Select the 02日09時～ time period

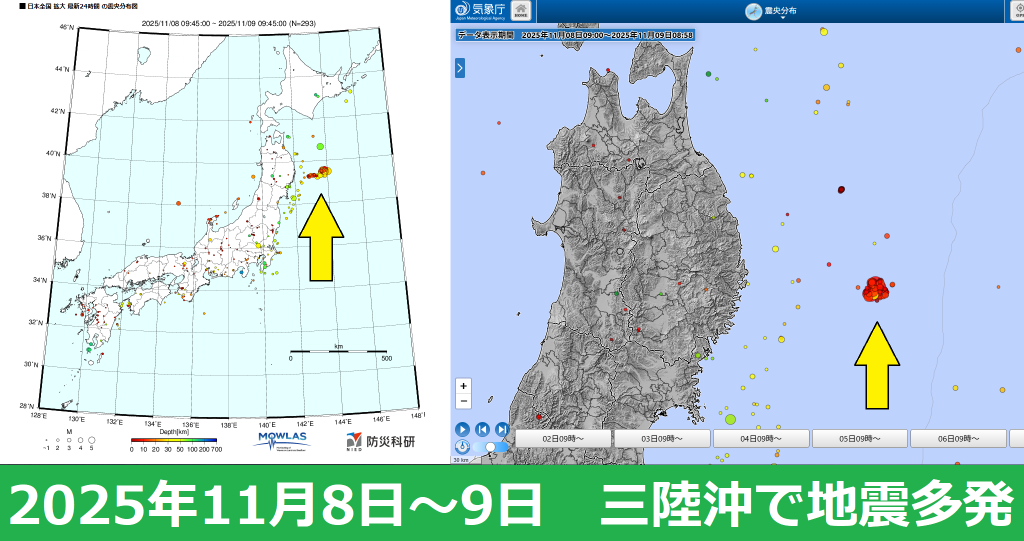pos(563,439)
